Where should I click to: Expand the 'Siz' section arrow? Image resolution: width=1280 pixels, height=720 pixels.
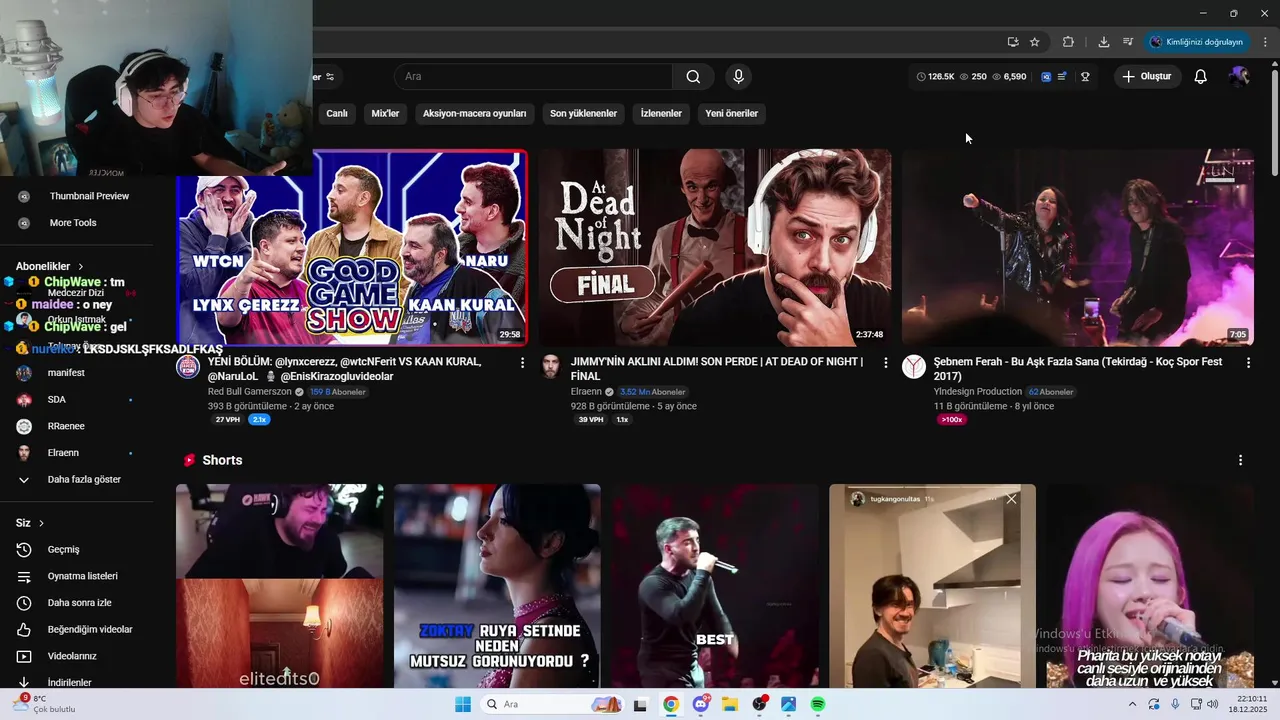click(41, 523)
